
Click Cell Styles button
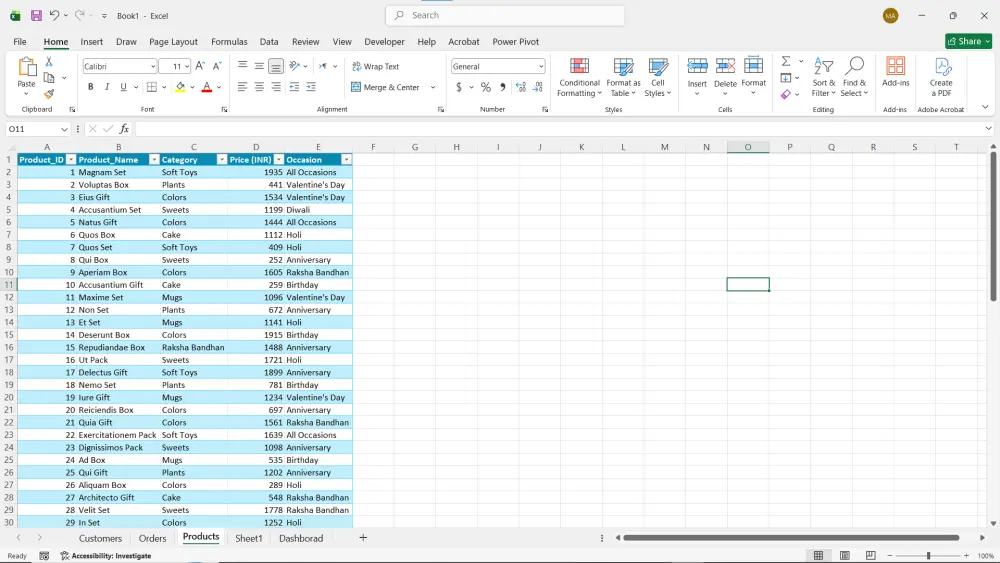coord(658,77)
